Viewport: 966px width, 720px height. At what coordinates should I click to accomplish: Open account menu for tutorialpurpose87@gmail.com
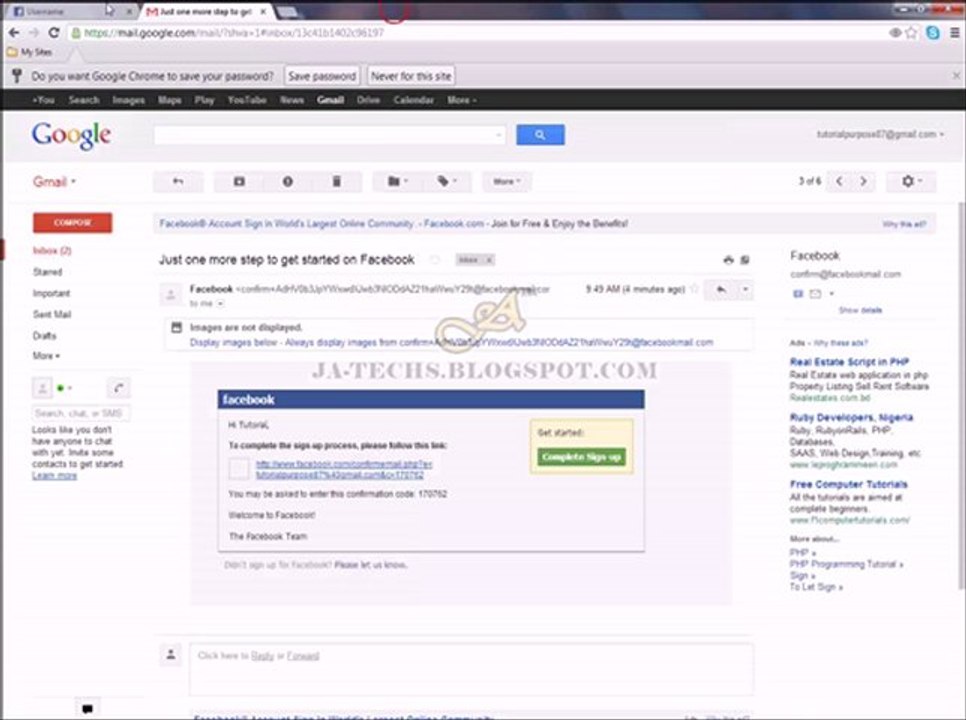click(880, 134)
